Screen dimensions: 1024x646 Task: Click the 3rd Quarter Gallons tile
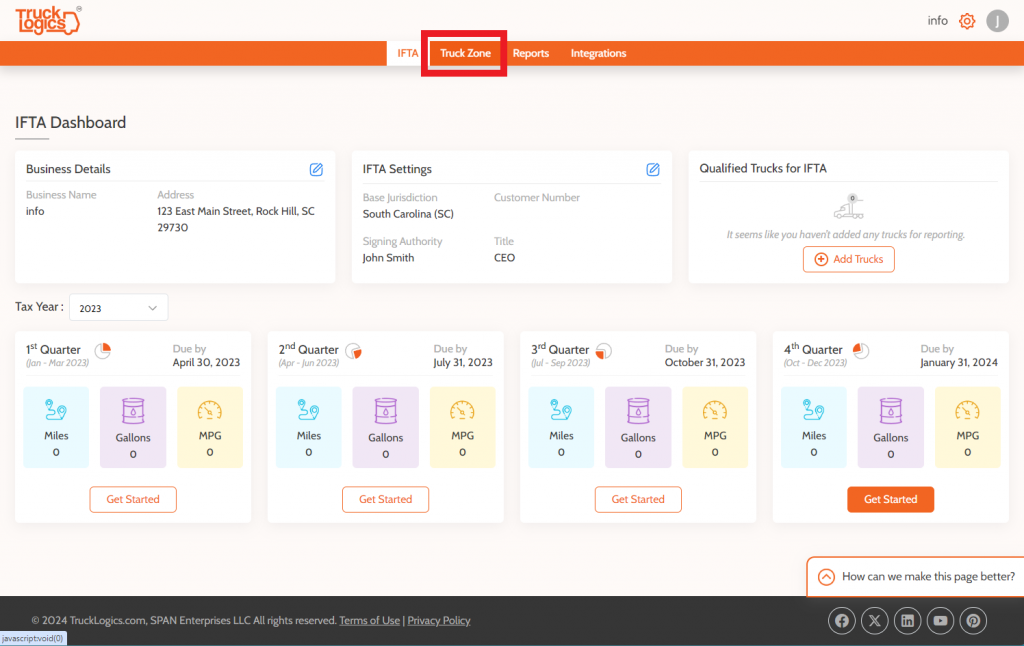pos(638,427)
